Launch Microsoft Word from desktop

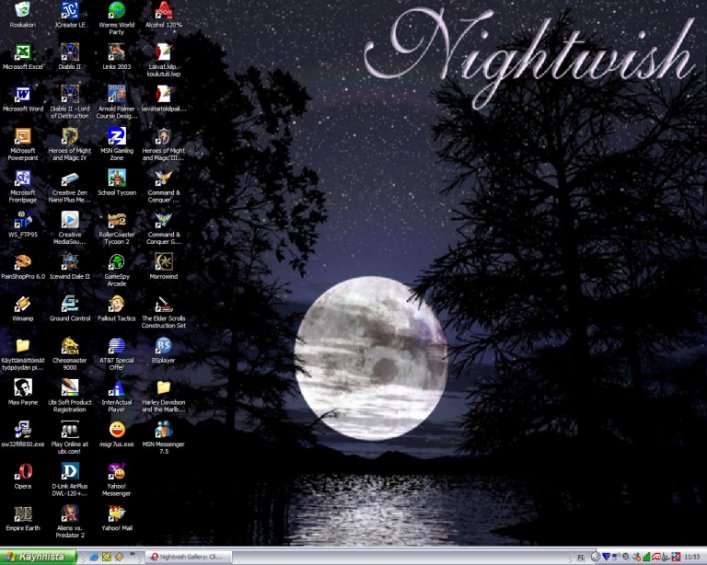tap(23, 94)
